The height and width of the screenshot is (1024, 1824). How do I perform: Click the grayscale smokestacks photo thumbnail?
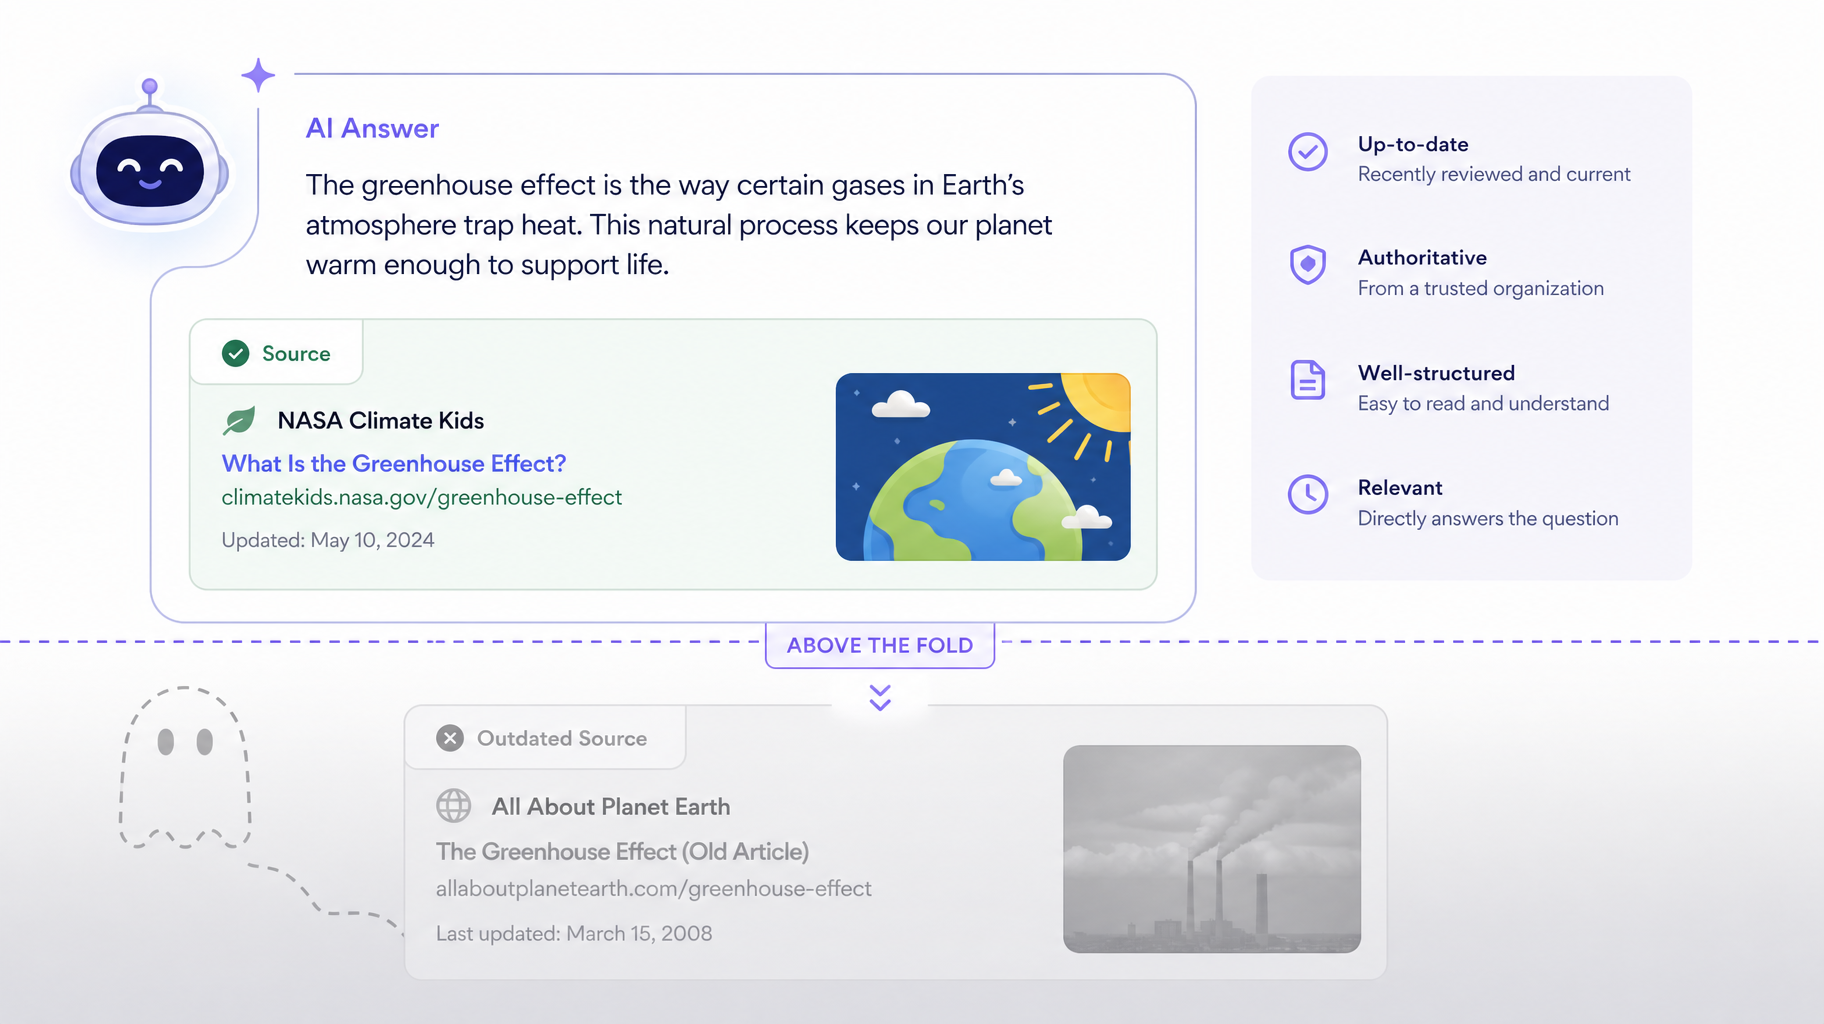coord(1212,849)
